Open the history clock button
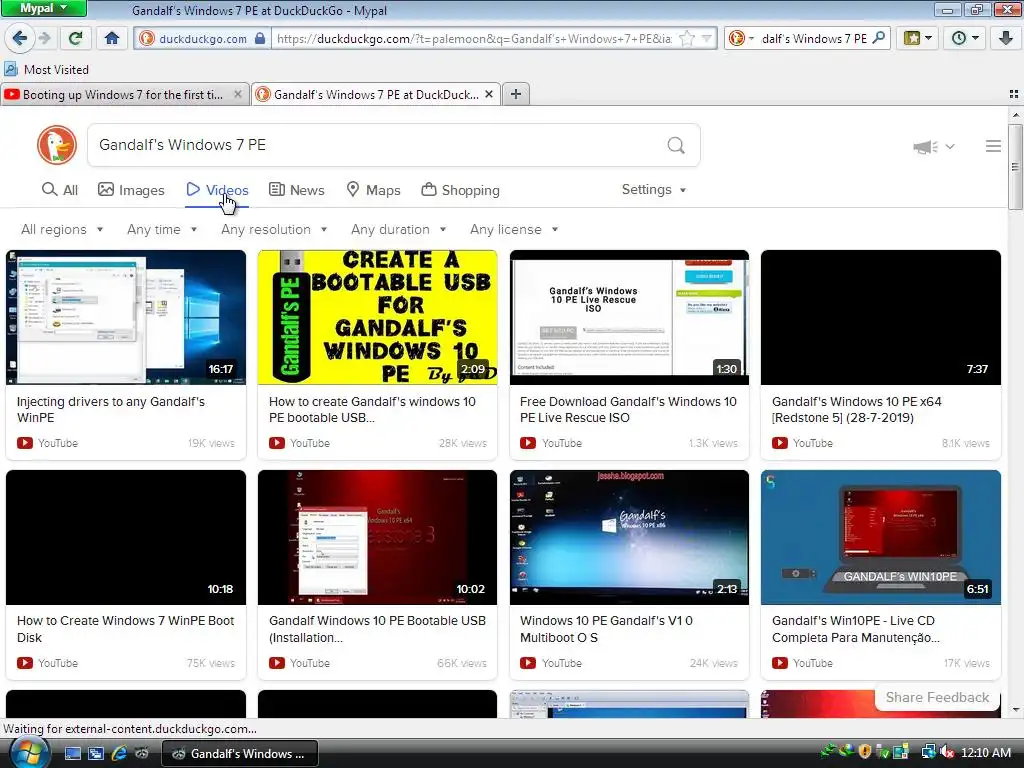This screenshot has width=1024, height=768. [964, 38]
